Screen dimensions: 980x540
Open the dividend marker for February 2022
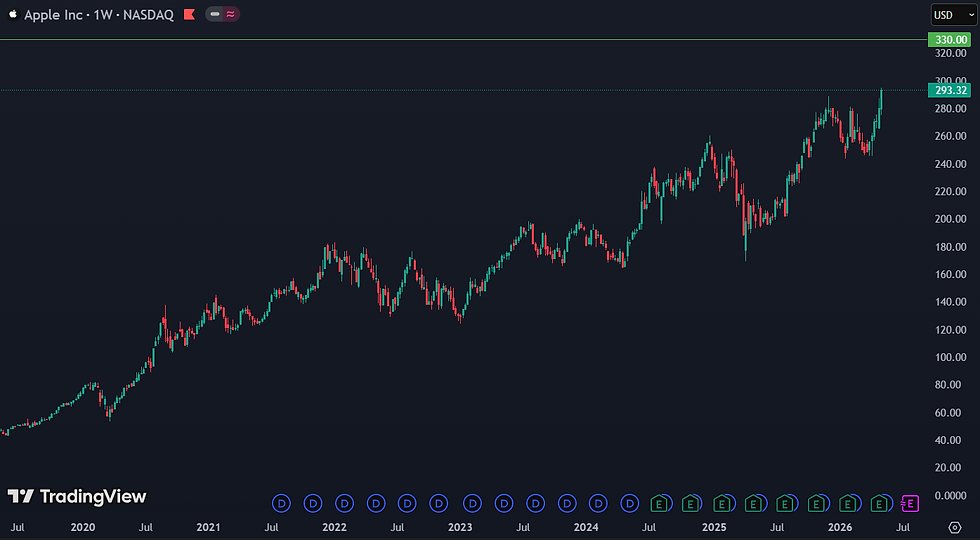click(345, 502)
